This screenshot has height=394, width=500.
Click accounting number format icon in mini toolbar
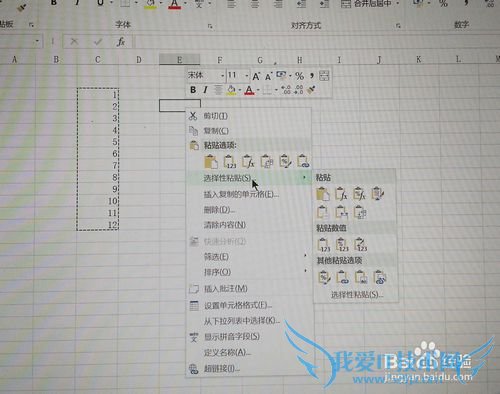(281, 76)
